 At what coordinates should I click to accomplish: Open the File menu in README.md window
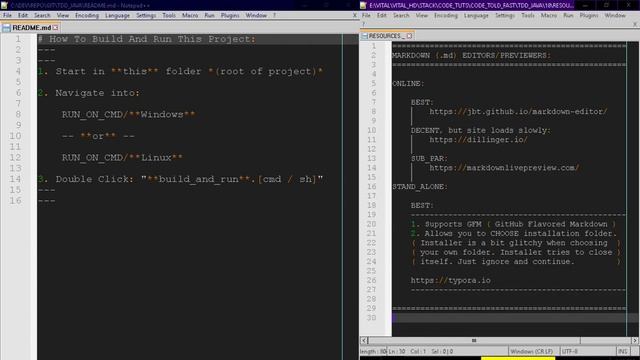point(7,15)
